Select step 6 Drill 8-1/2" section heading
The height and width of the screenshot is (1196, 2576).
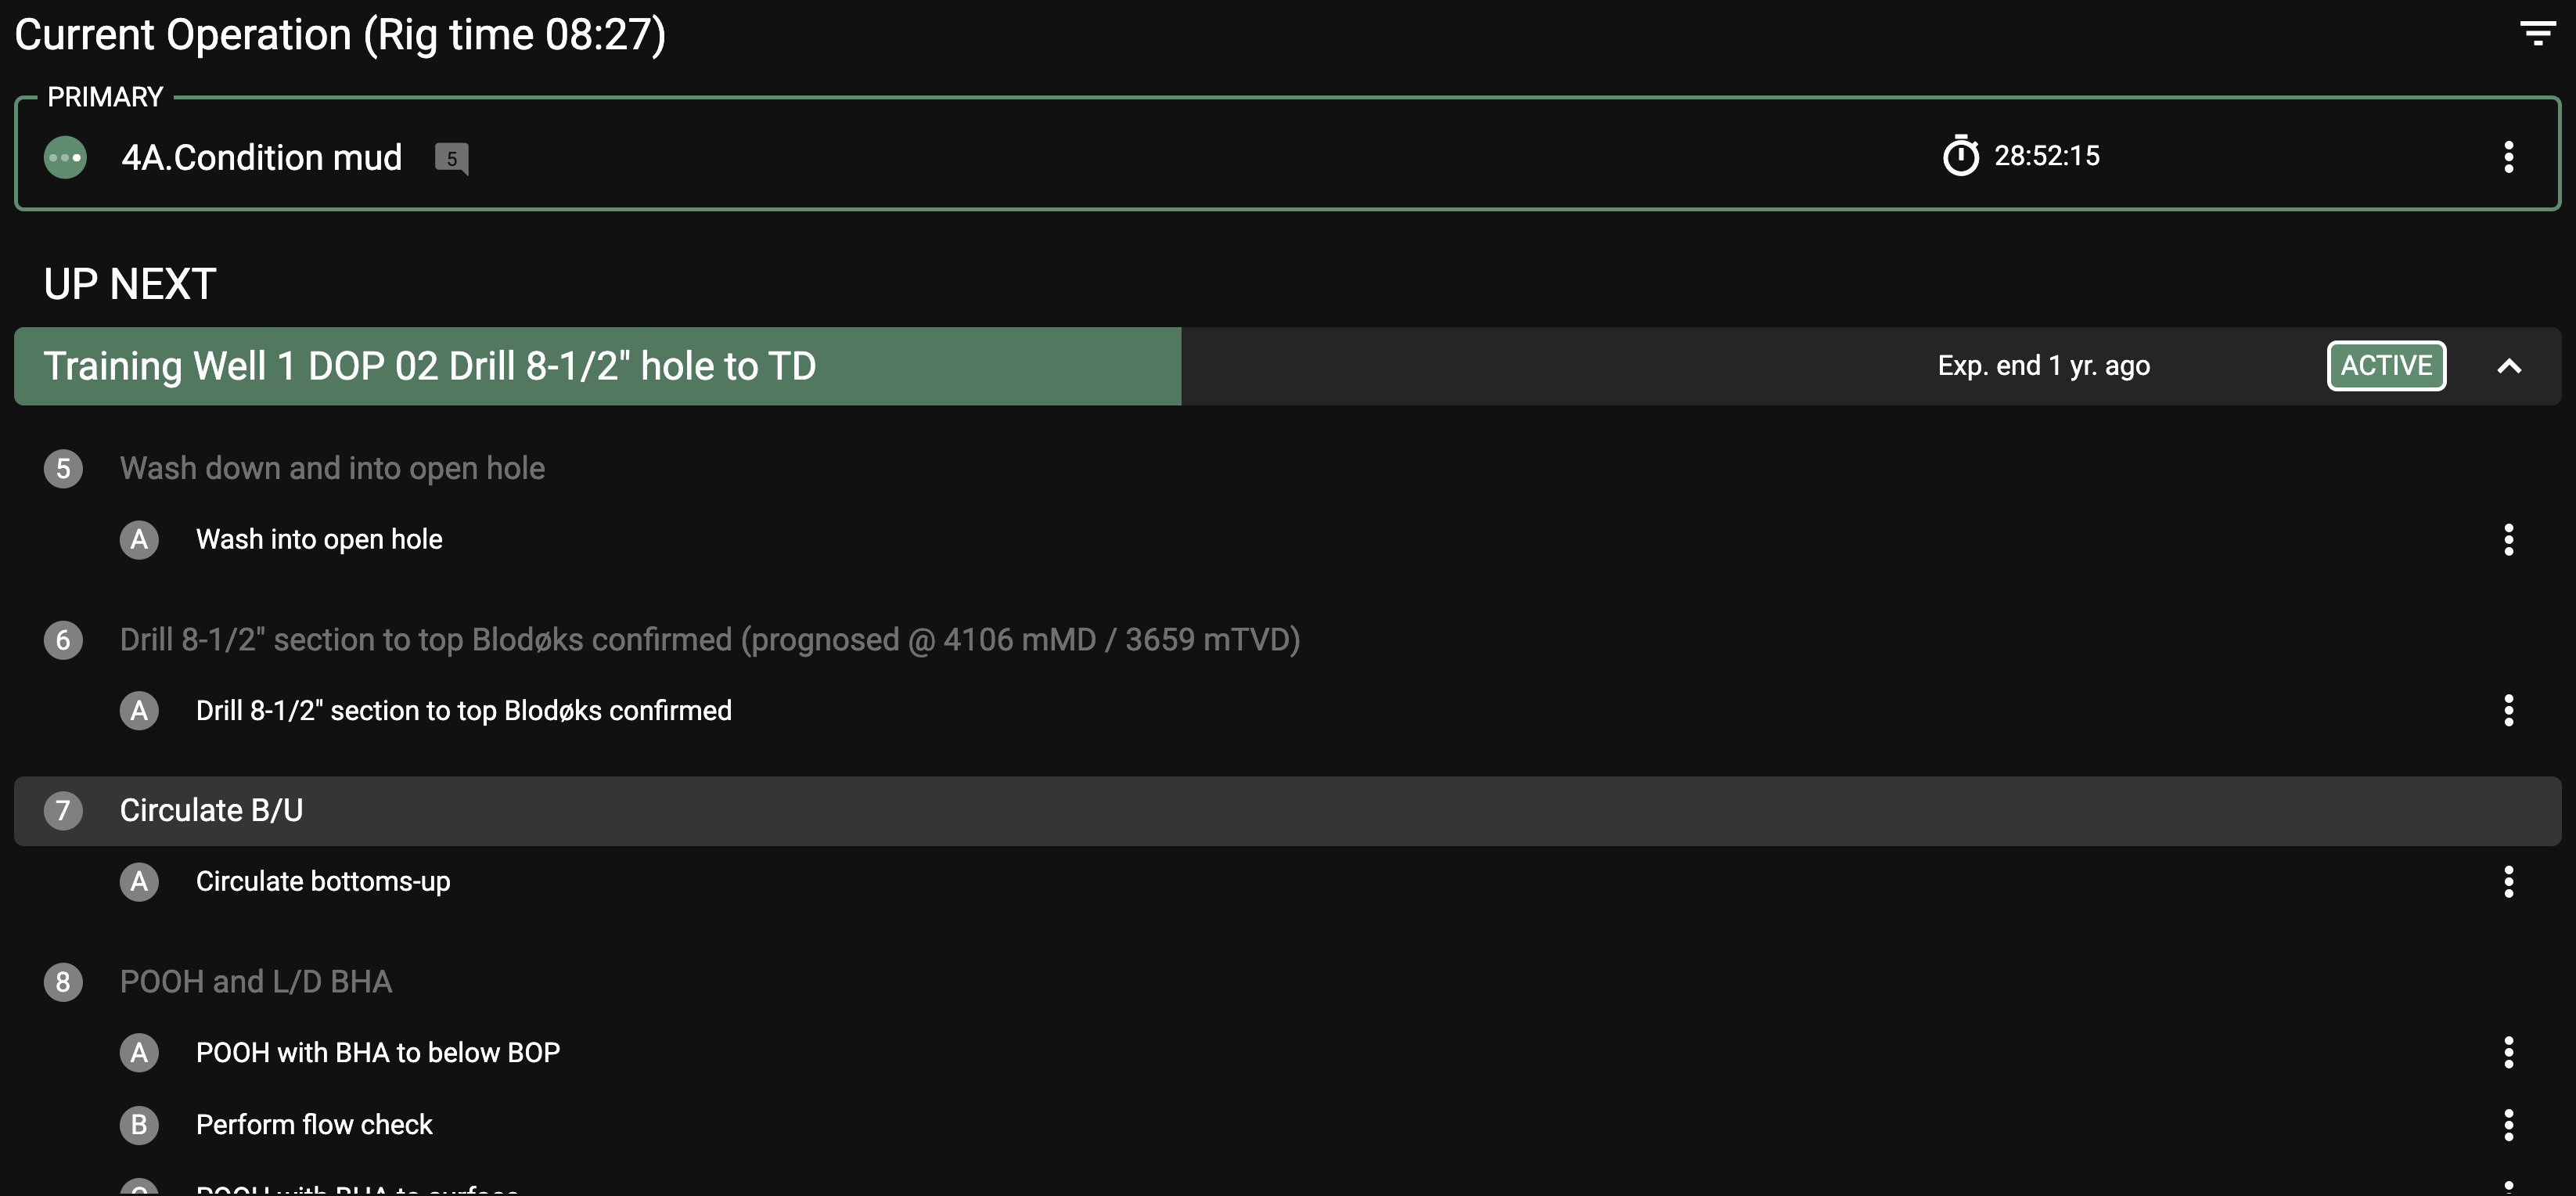pos(709,639)
